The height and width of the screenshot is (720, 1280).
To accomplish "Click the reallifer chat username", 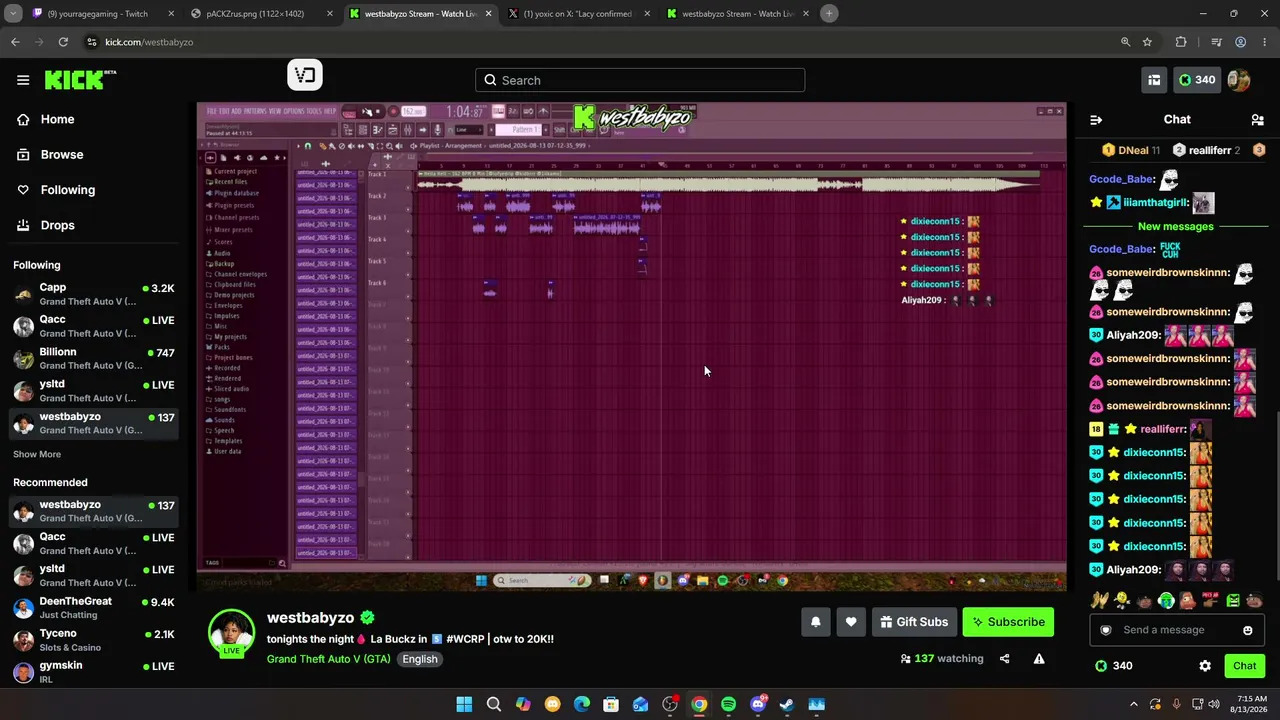I will point(1163,429).
